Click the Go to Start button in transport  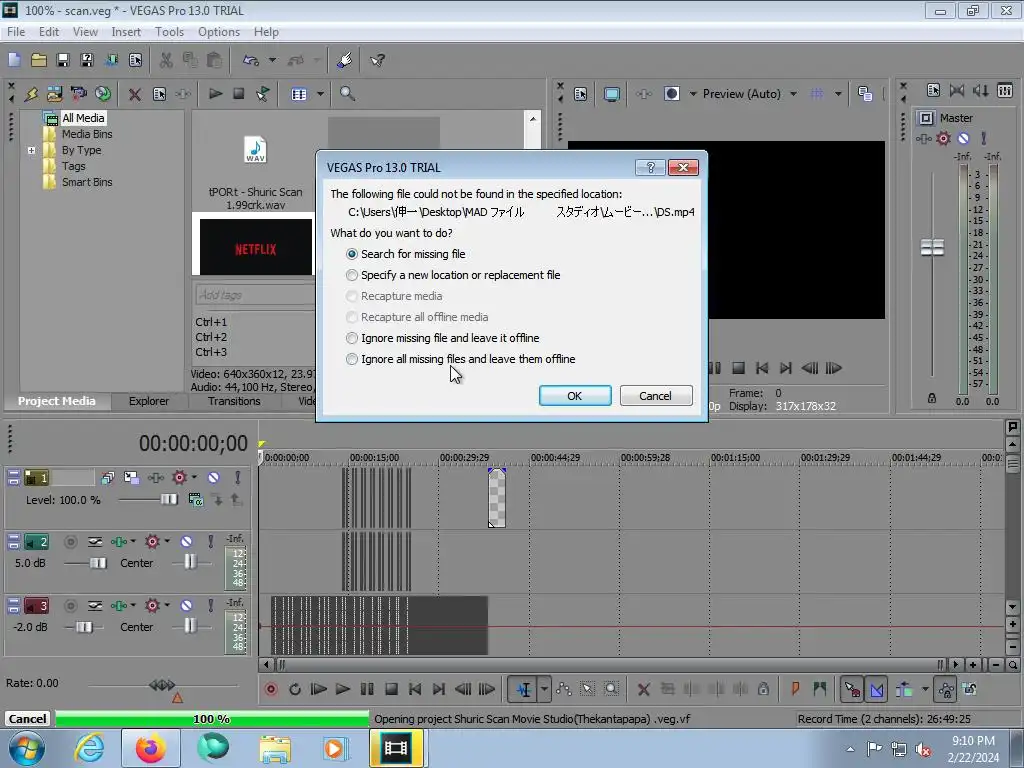click(x=415, y=689)
